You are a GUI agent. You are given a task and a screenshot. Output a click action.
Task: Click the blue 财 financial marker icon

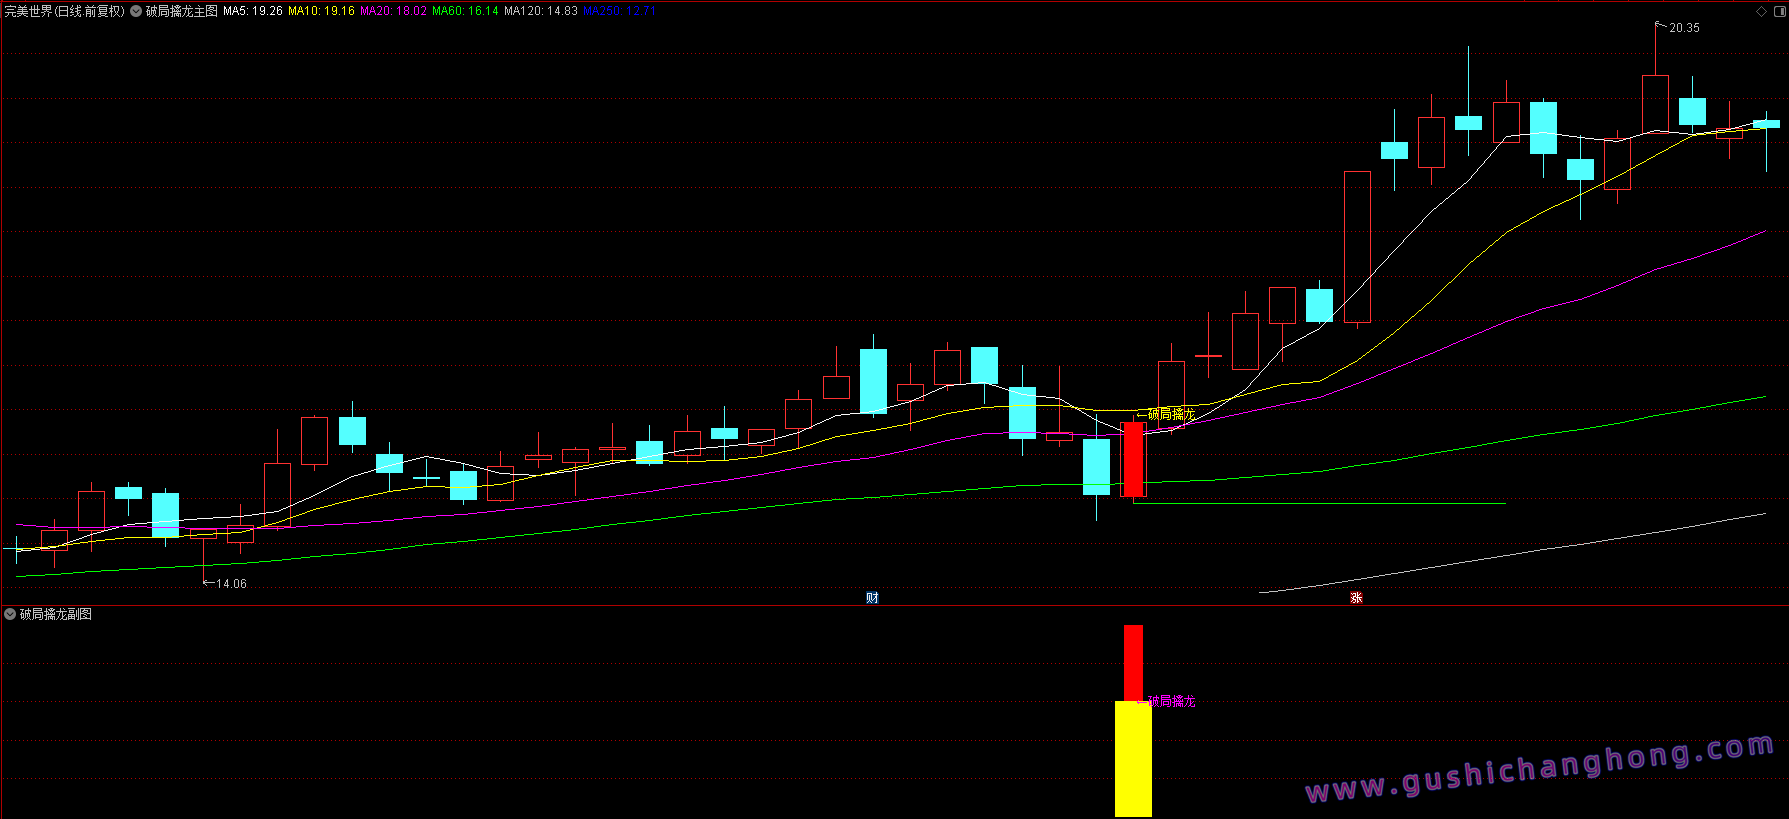872,598
